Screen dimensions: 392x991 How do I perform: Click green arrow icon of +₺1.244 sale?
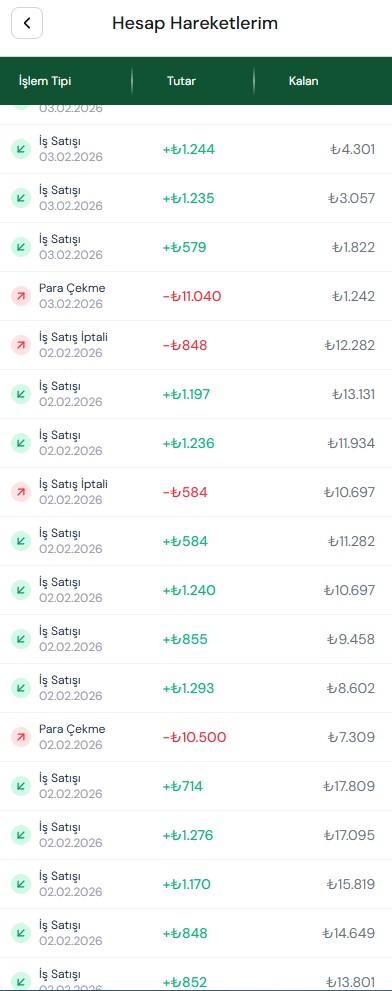click(x=21, y=149)
